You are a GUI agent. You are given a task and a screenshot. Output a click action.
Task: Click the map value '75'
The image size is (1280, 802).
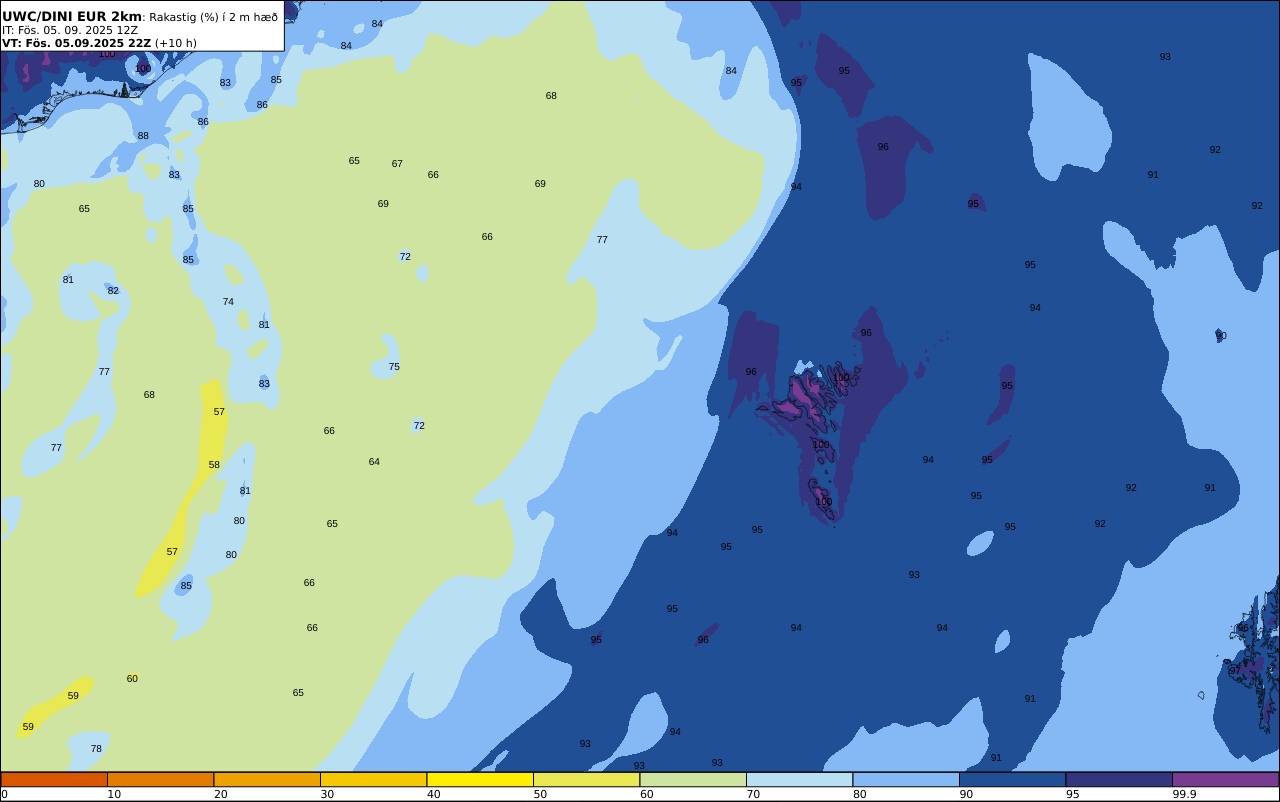pyautogui.click(x=394, y=367)
